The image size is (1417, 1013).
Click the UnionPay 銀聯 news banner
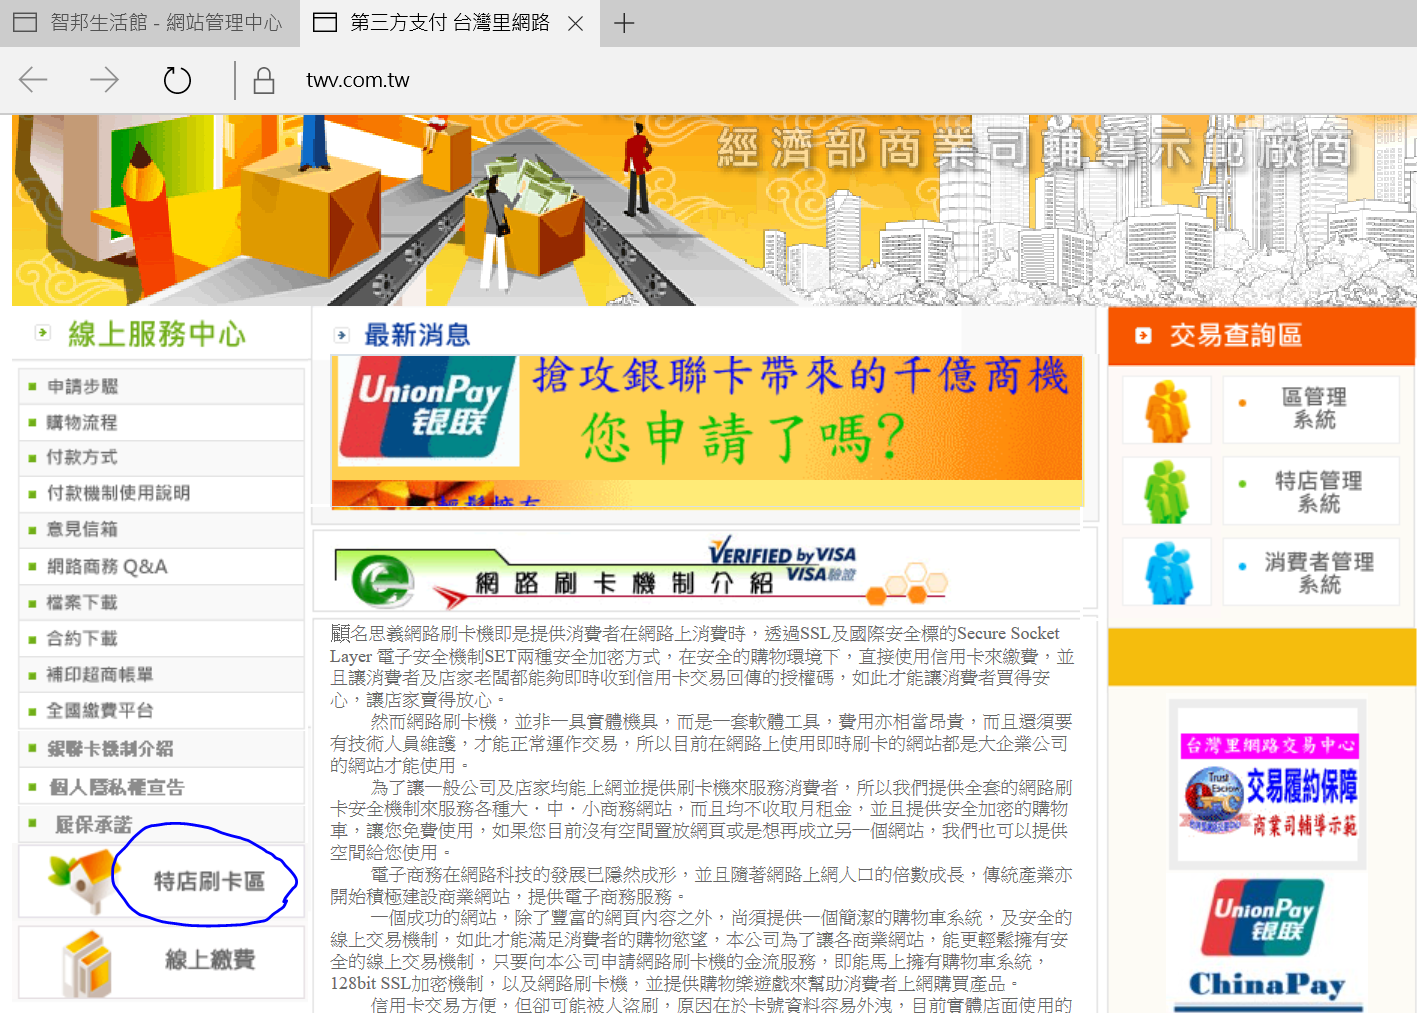pyautogui.click(x=707, y=420)
